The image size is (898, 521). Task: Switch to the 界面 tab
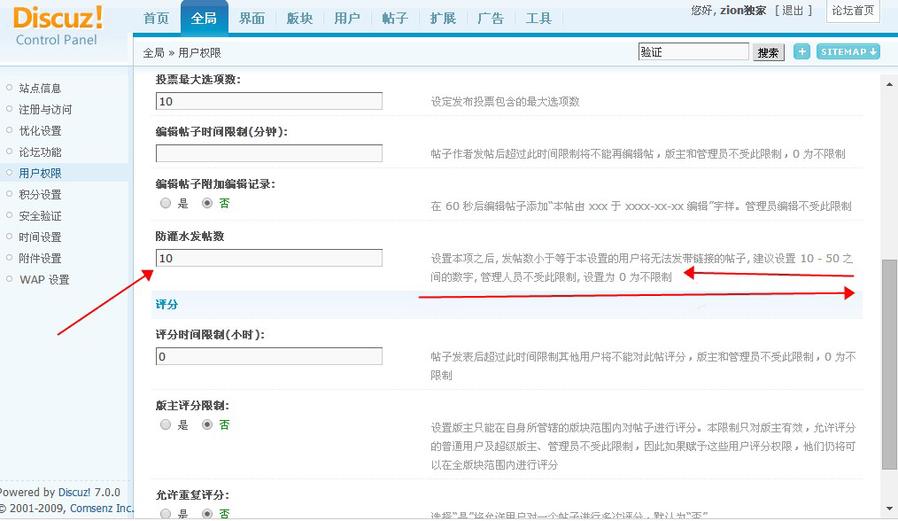tap(252, 18)
